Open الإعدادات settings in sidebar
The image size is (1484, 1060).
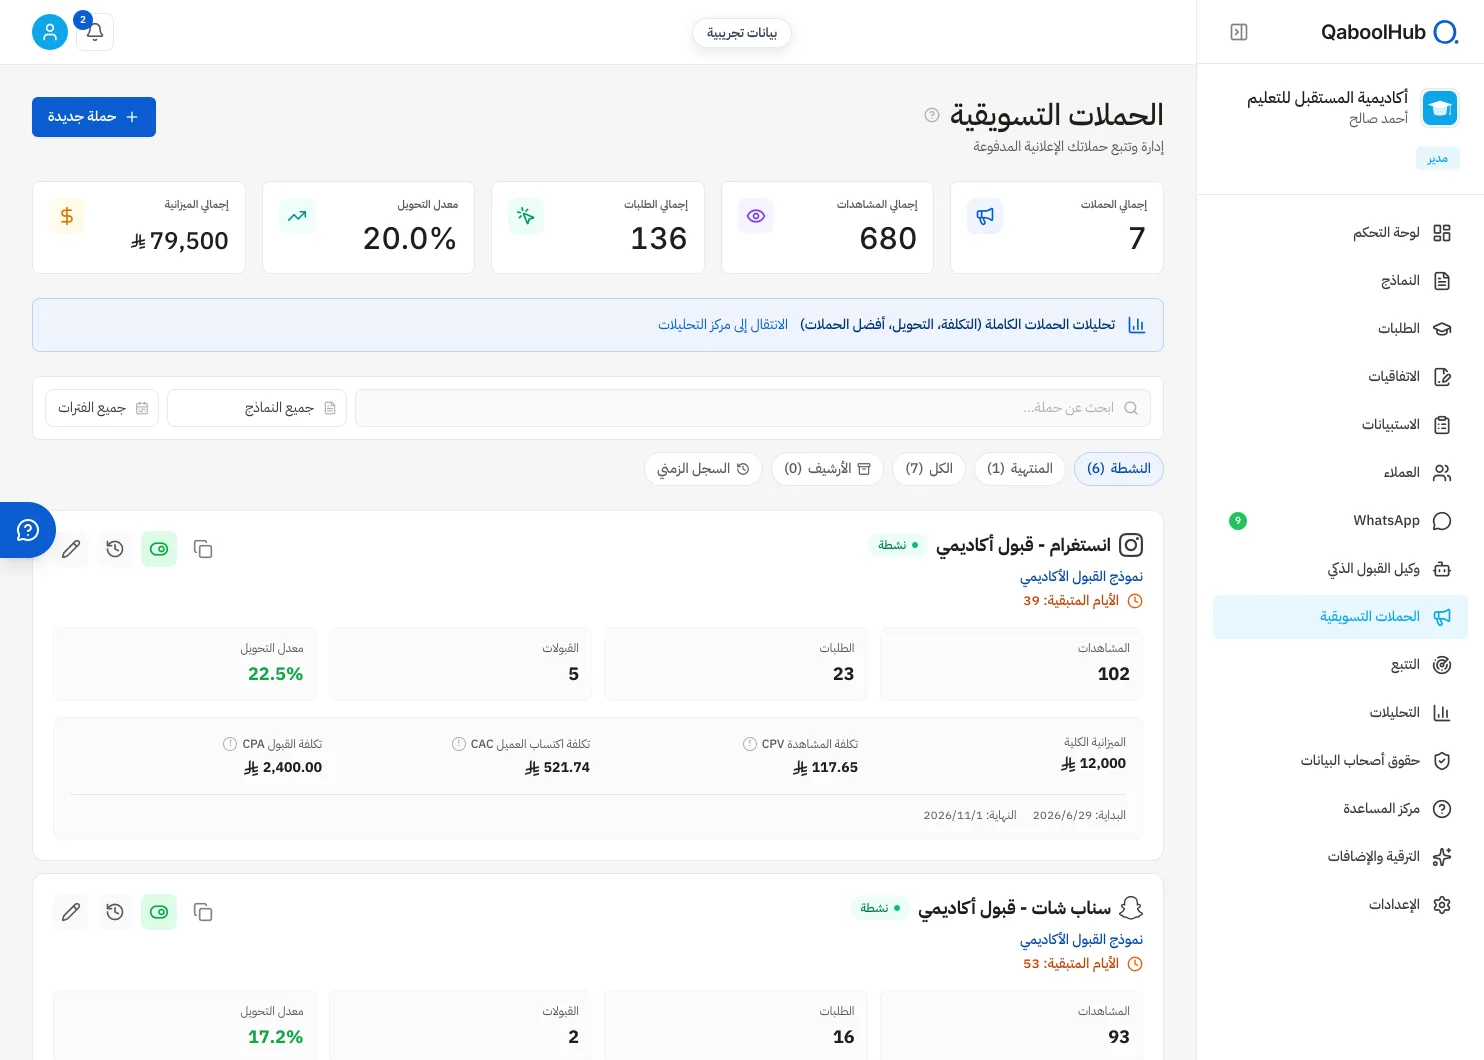[x=1340, y=905]
